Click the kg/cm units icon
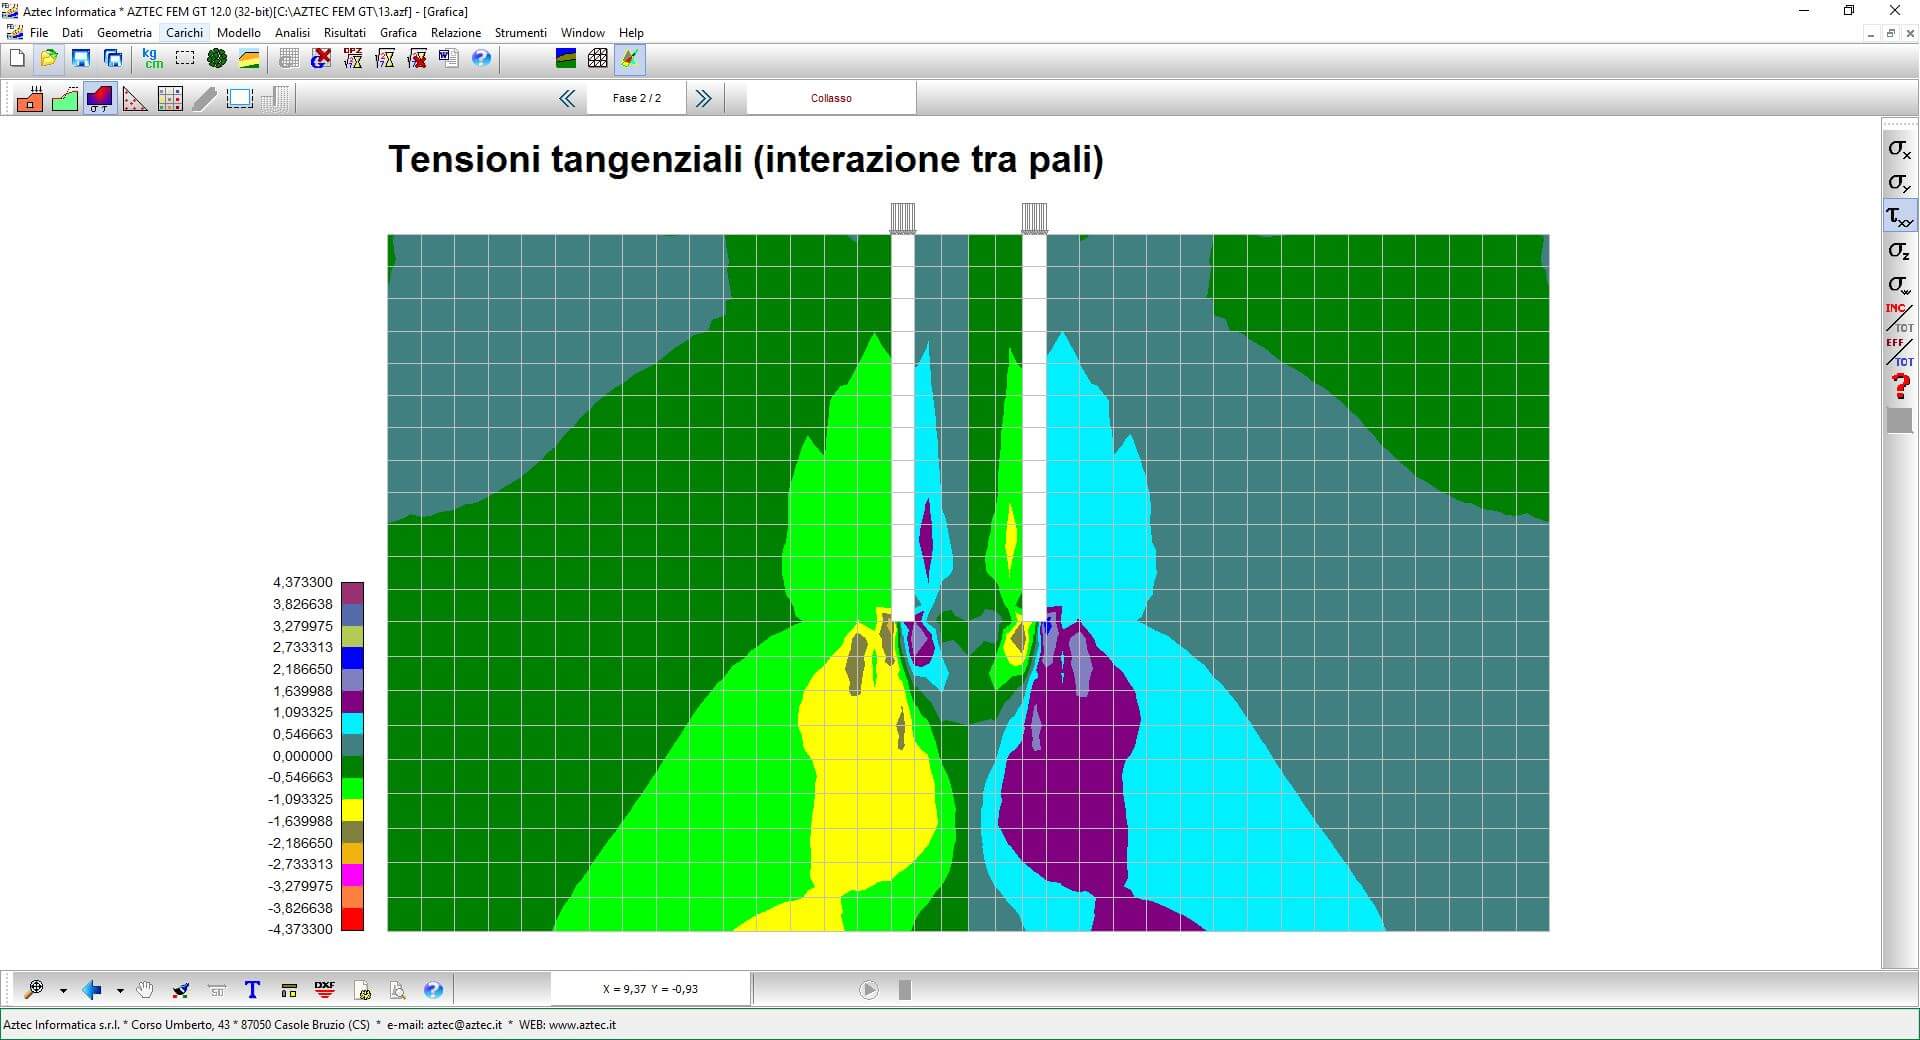Screen dimensions: 1920x1040 click(152, 59)
